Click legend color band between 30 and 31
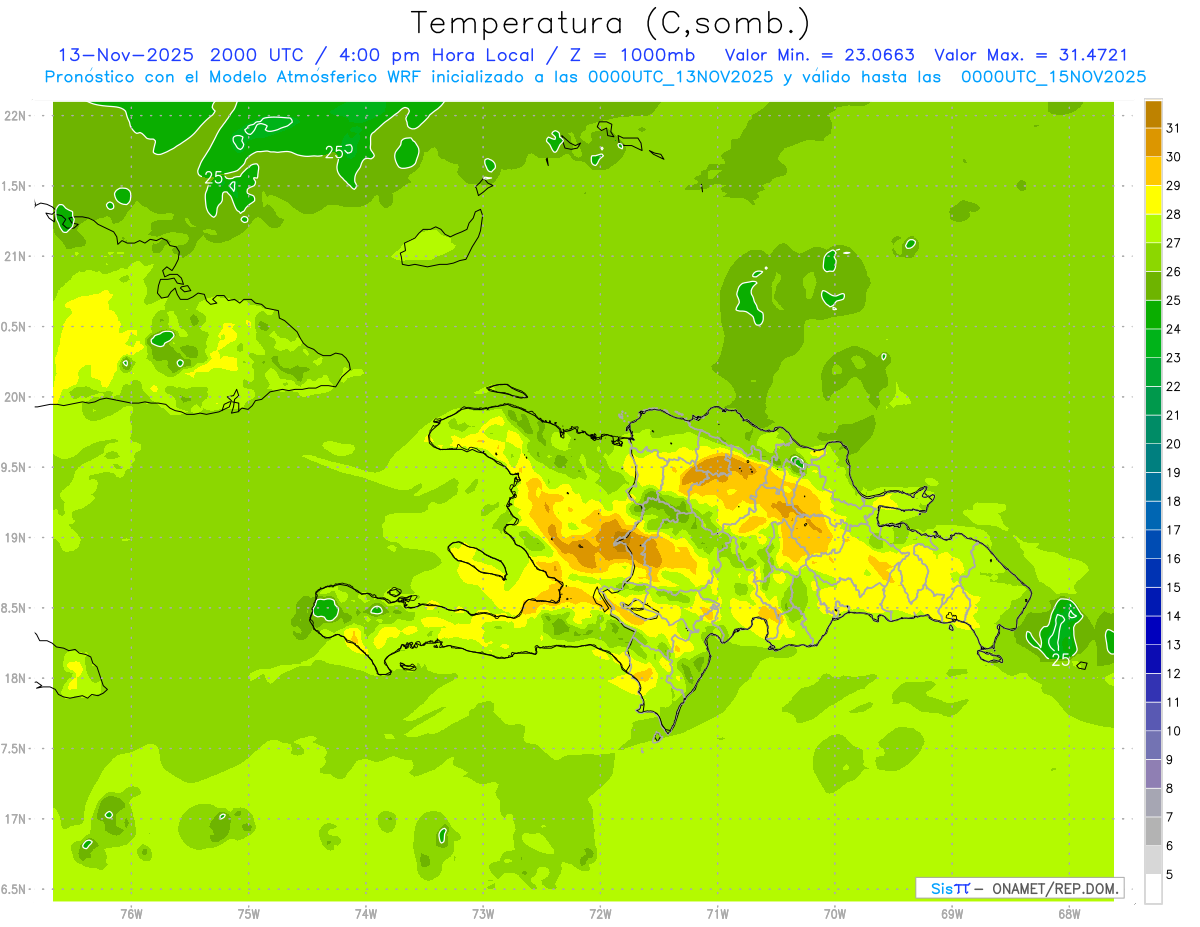The image size is (1200, 927). click(1153, 142)
